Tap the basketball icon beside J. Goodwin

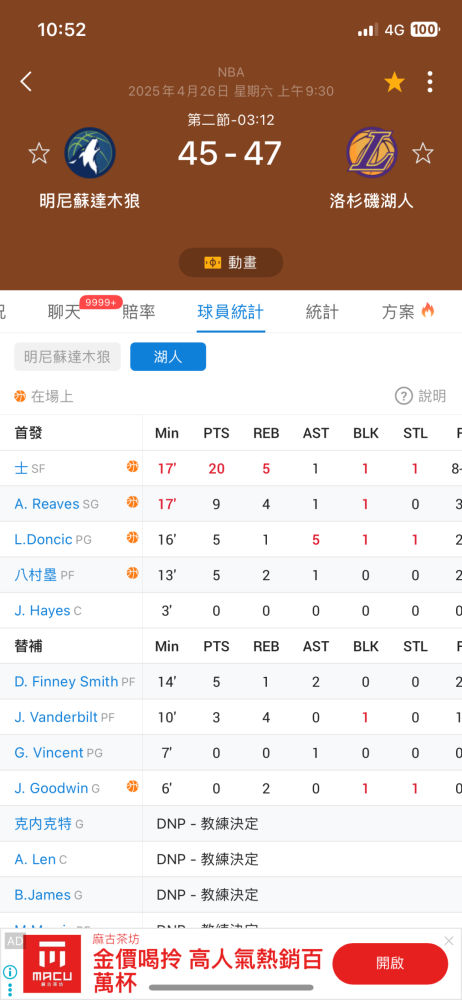[x=133, y=786]
